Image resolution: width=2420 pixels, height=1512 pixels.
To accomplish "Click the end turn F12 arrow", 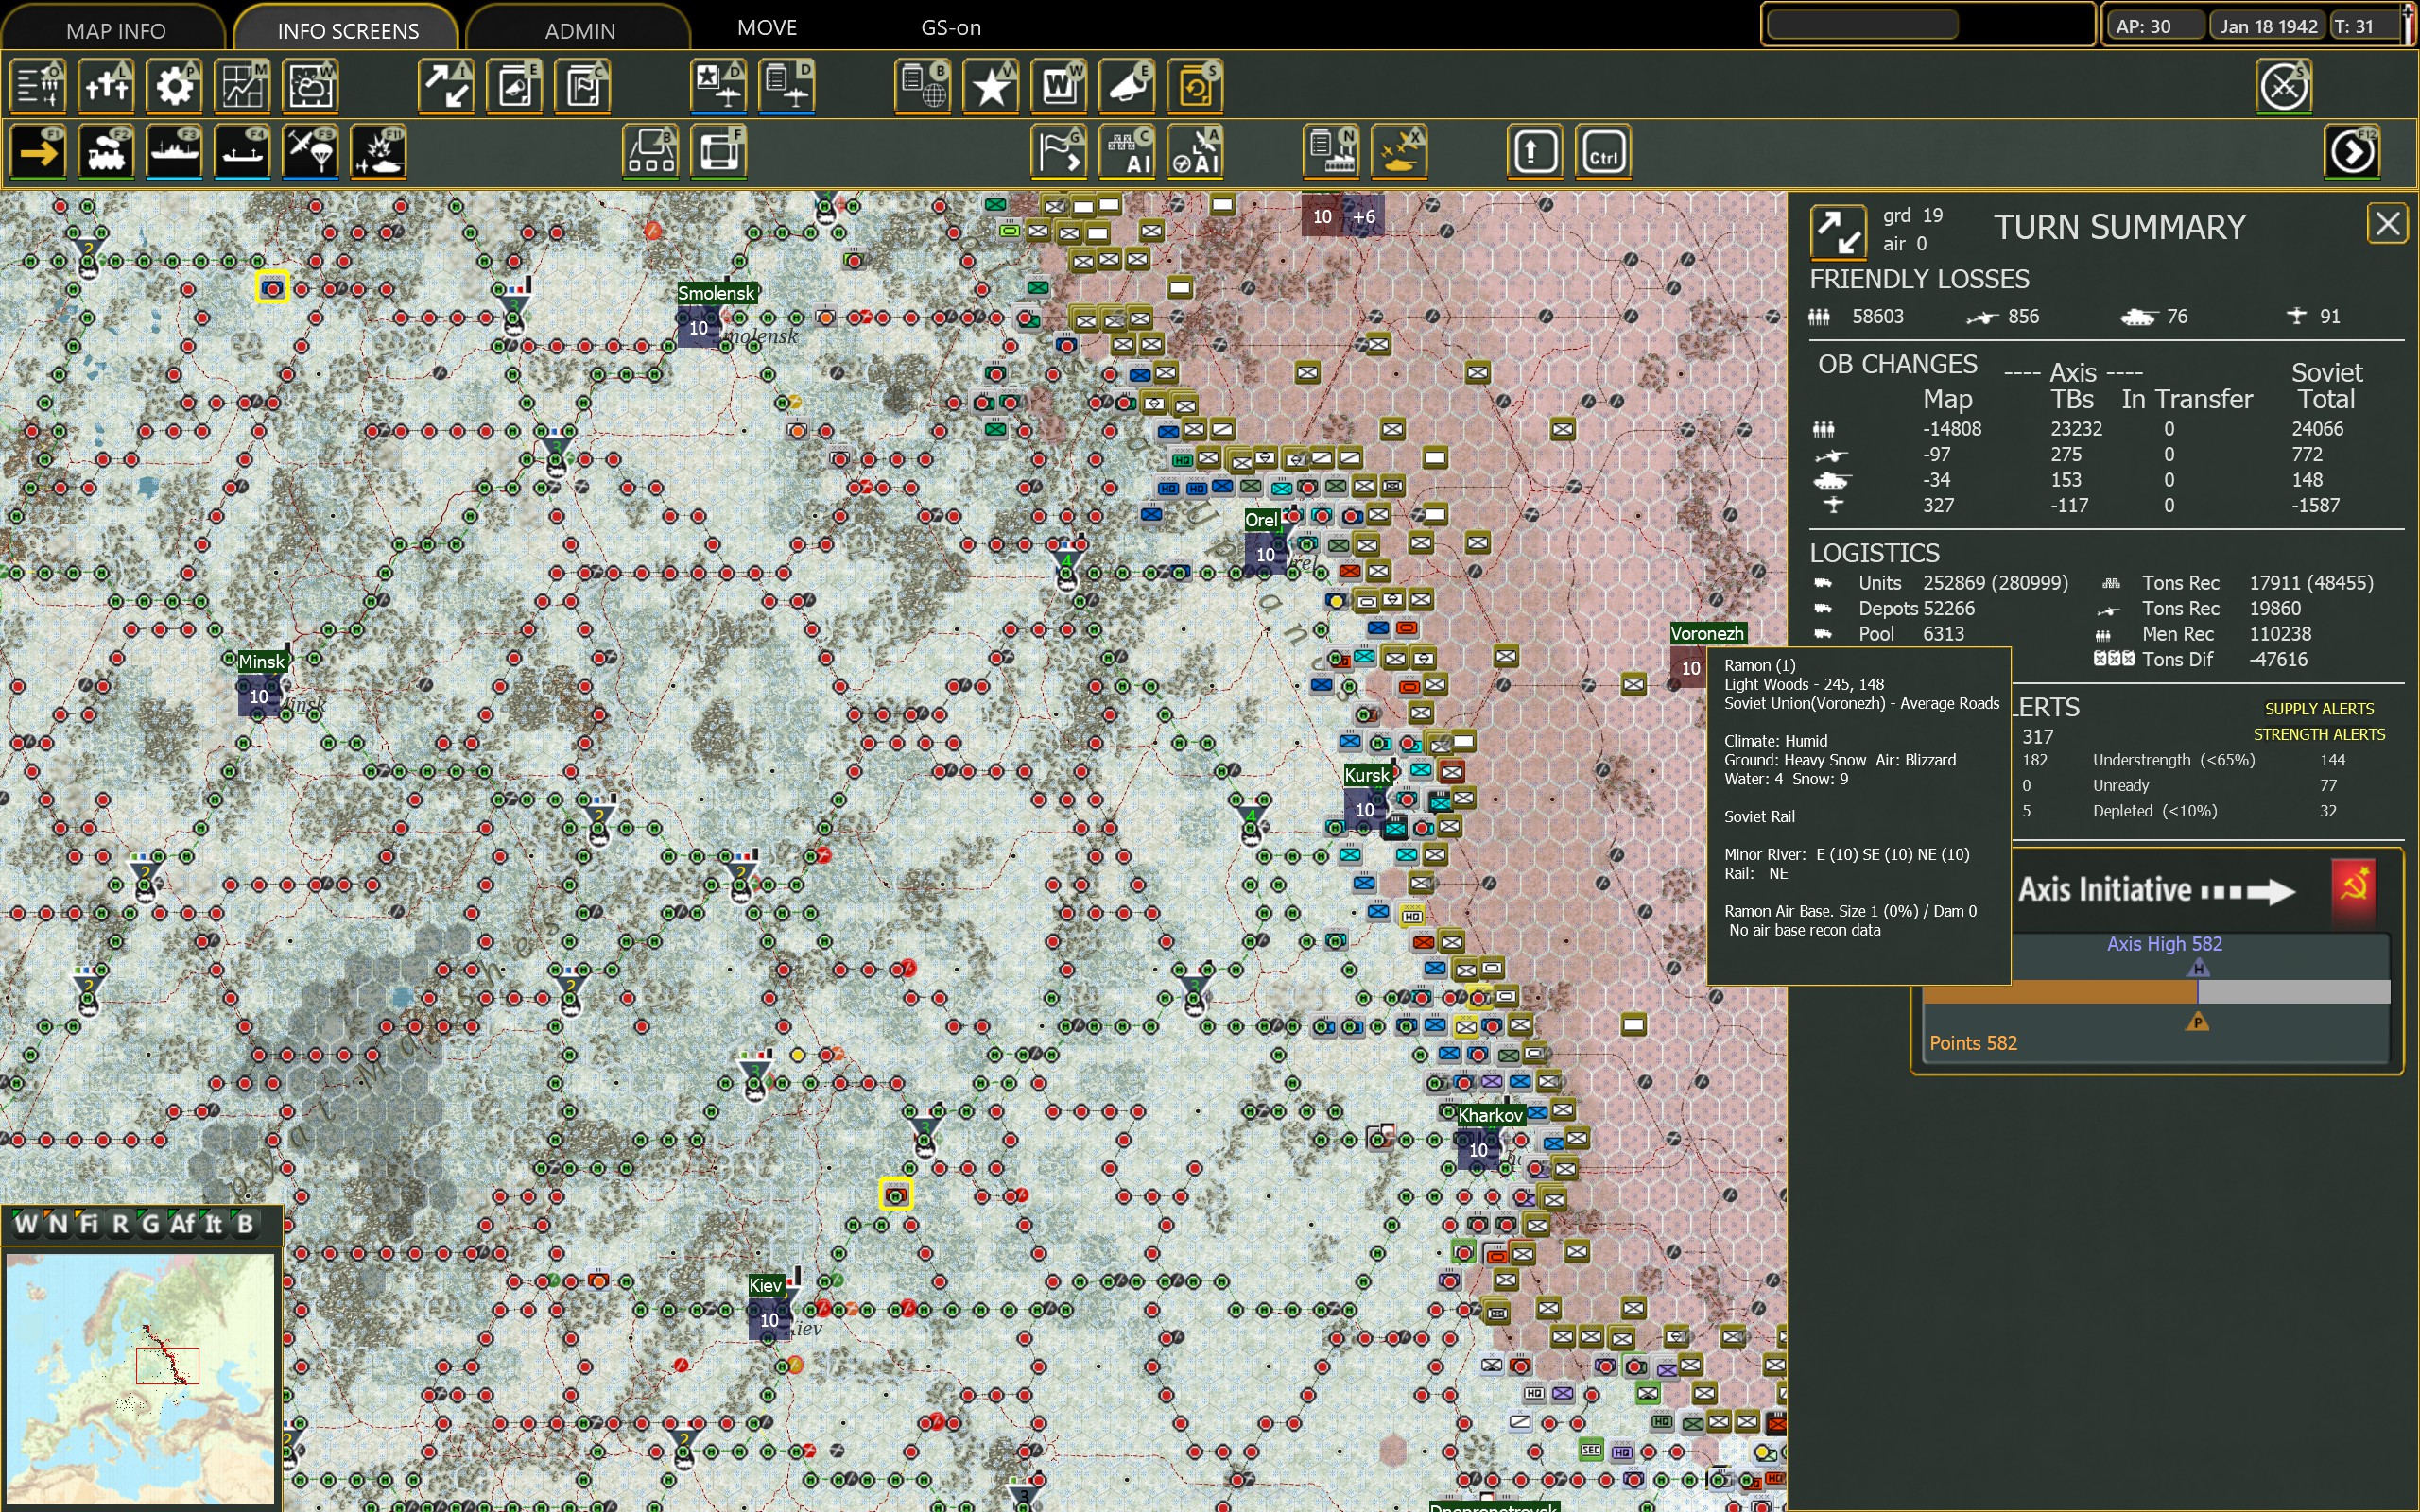I will 2352,153.
